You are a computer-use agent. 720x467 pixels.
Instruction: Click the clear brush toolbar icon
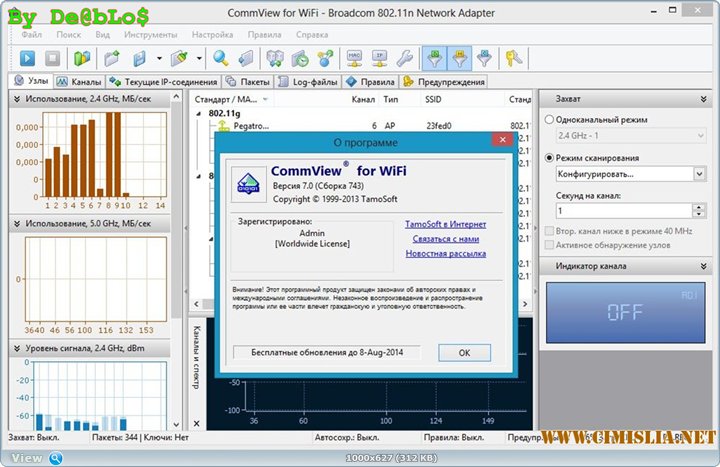point(179,58)
